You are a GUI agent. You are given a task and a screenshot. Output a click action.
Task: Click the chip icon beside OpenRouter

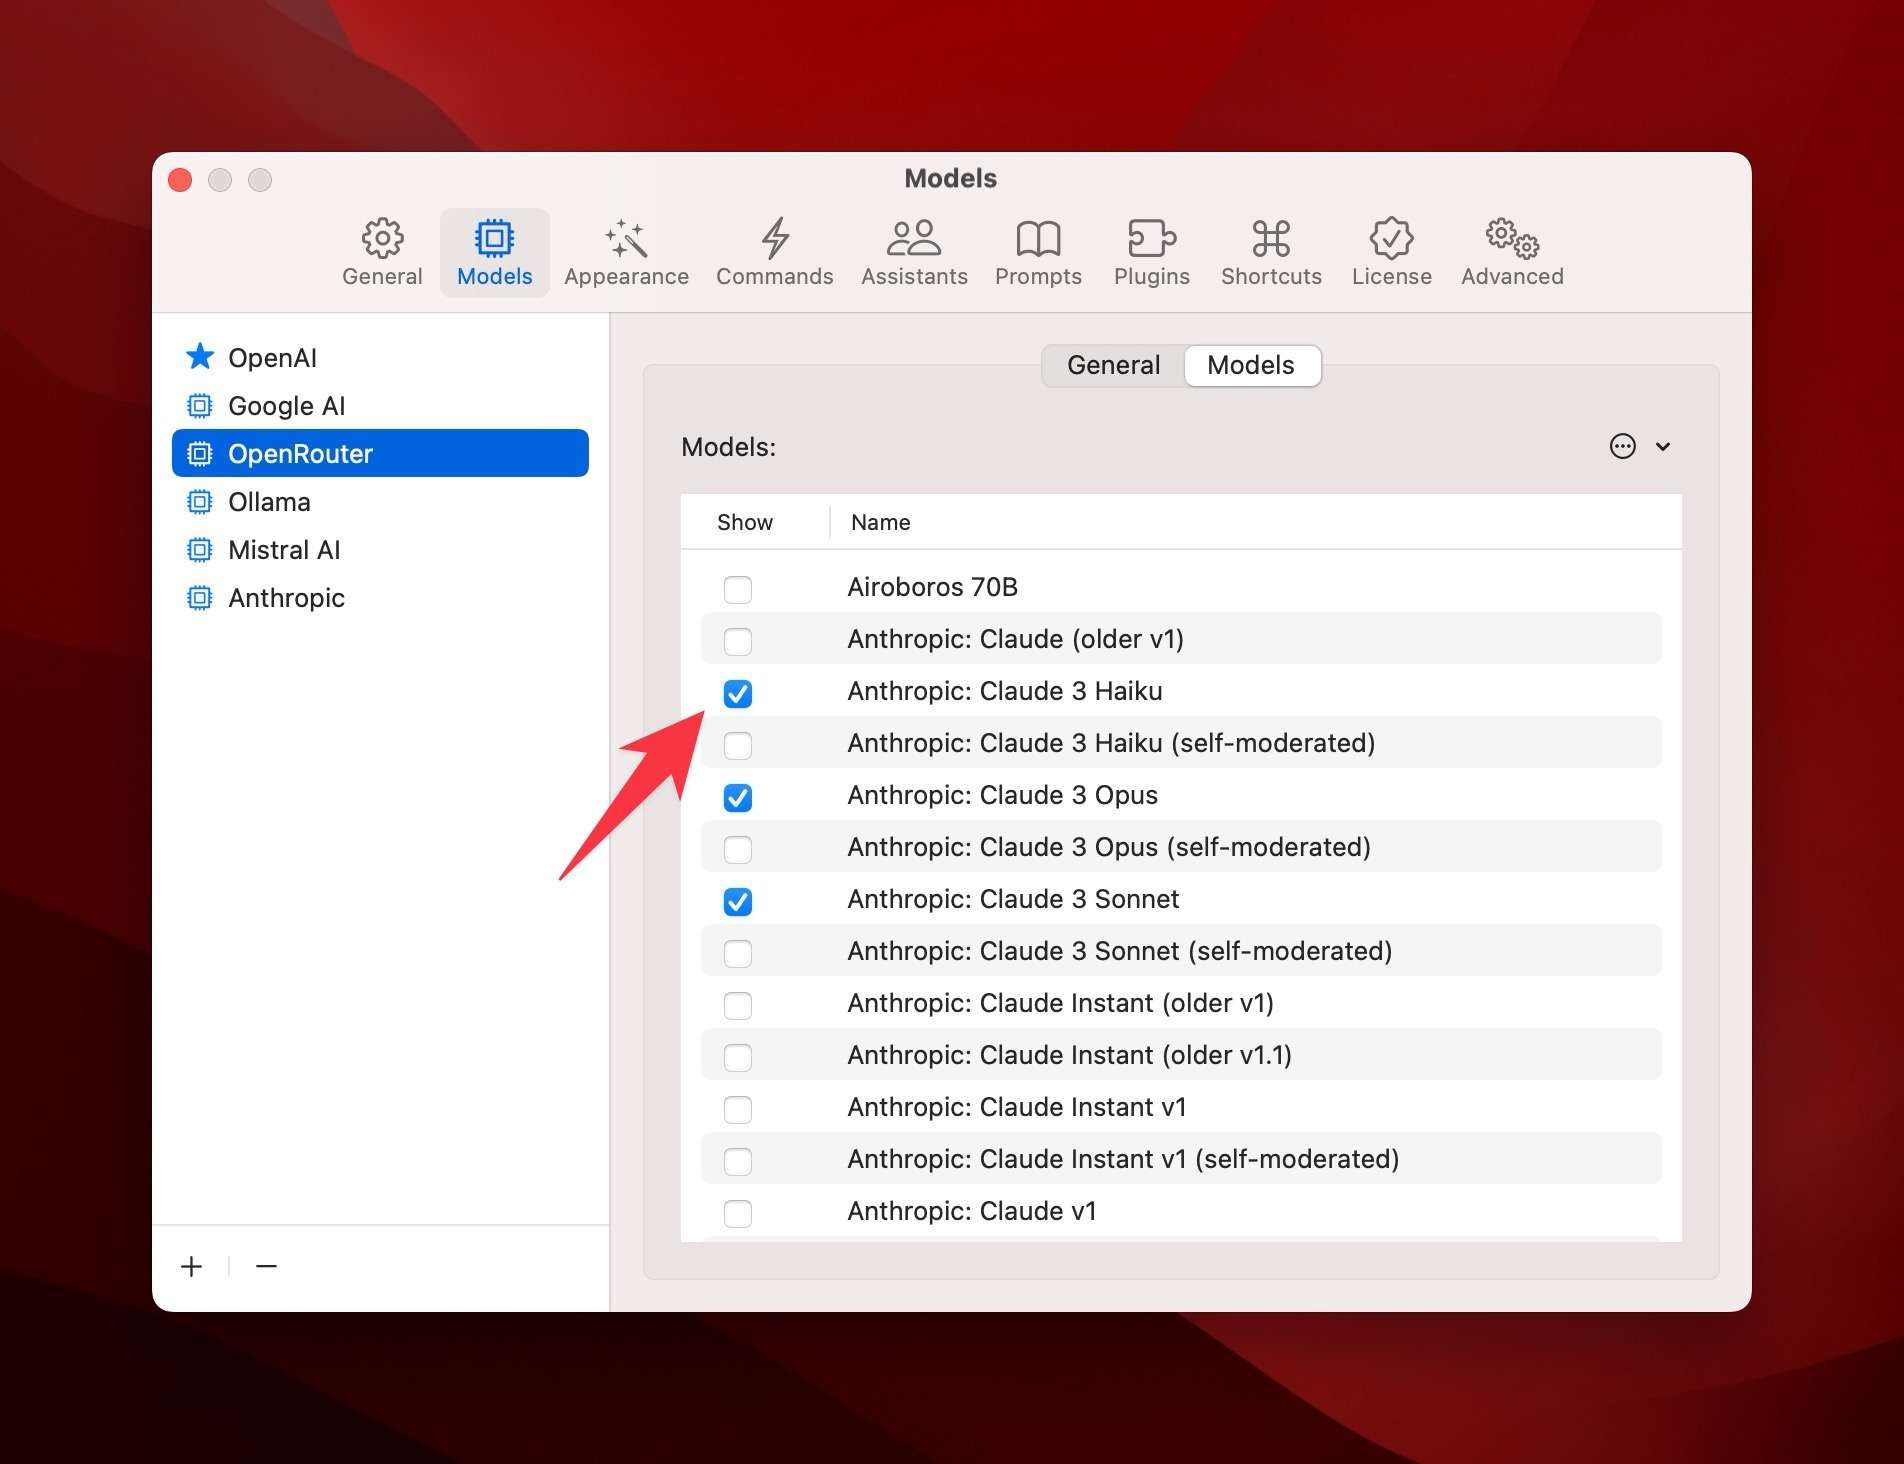(200, 453)
